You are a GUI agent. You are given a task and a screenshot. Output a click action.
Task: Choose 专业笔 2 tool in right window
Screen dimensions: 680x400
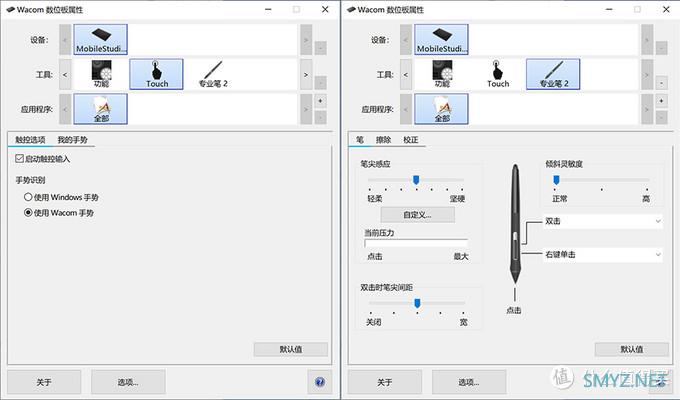[x=553, y=74]
